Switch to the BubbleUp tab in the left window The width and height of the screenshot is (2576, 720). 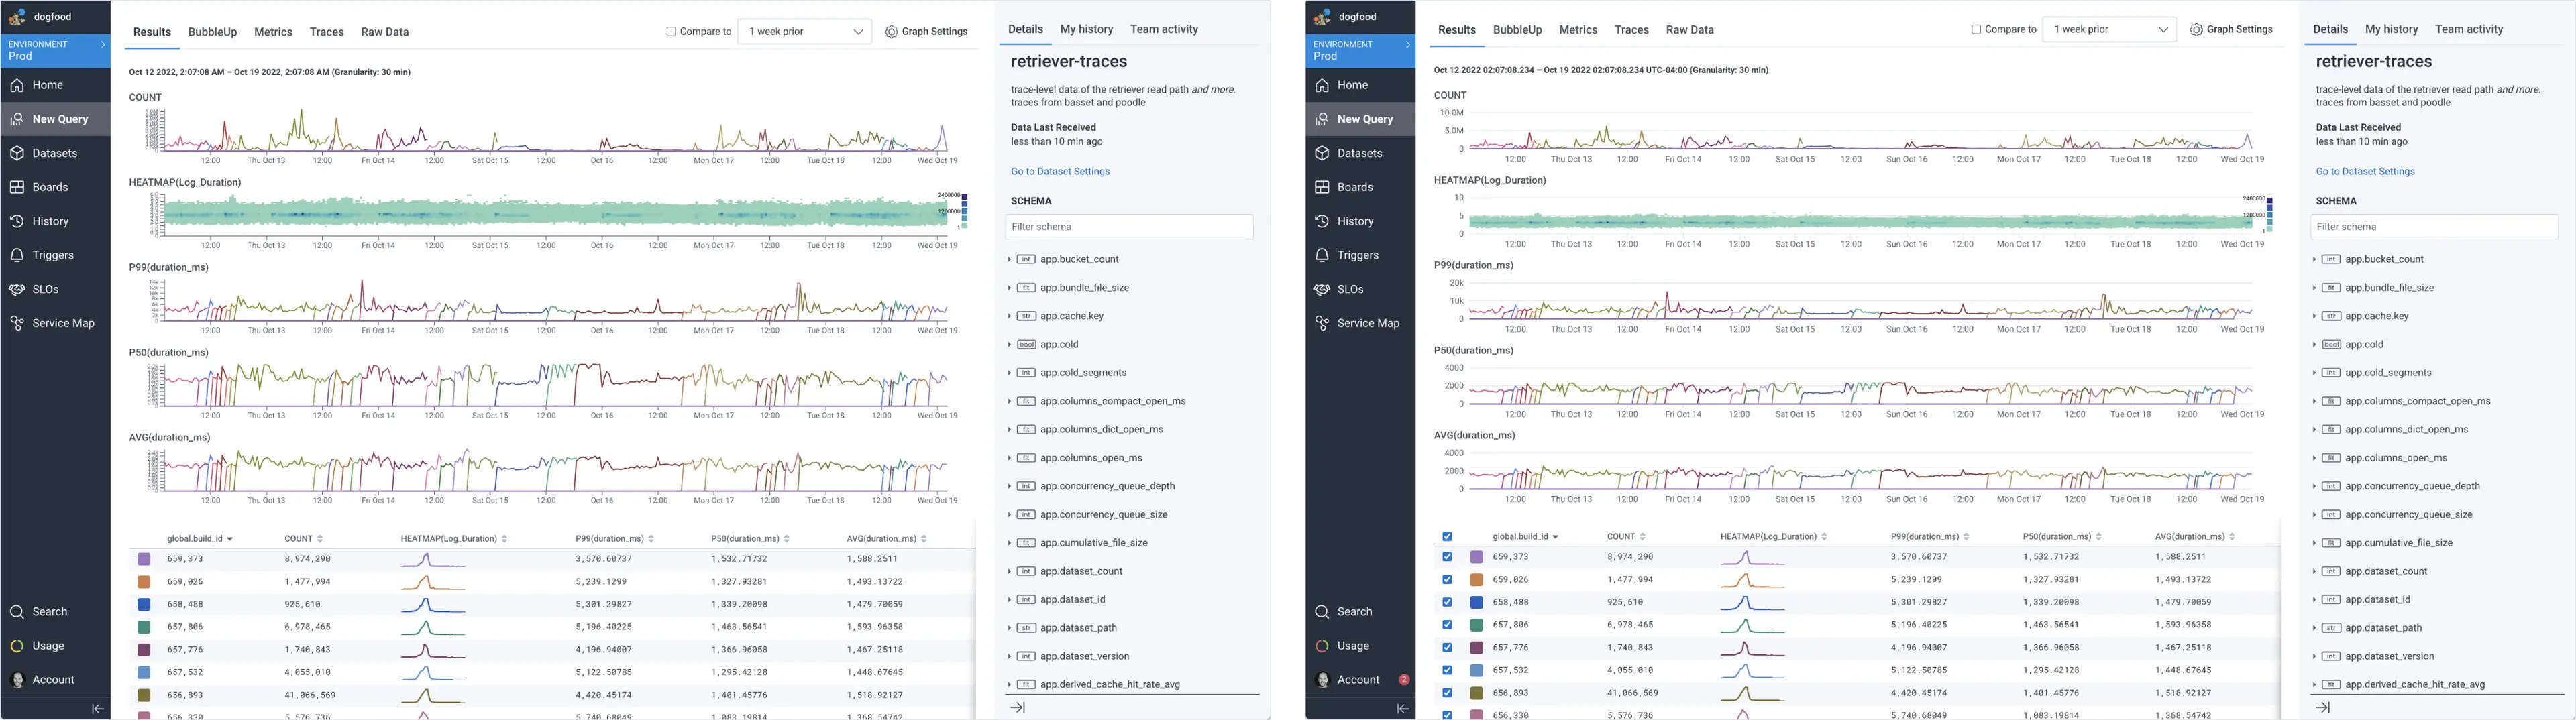tap(212, 32)
